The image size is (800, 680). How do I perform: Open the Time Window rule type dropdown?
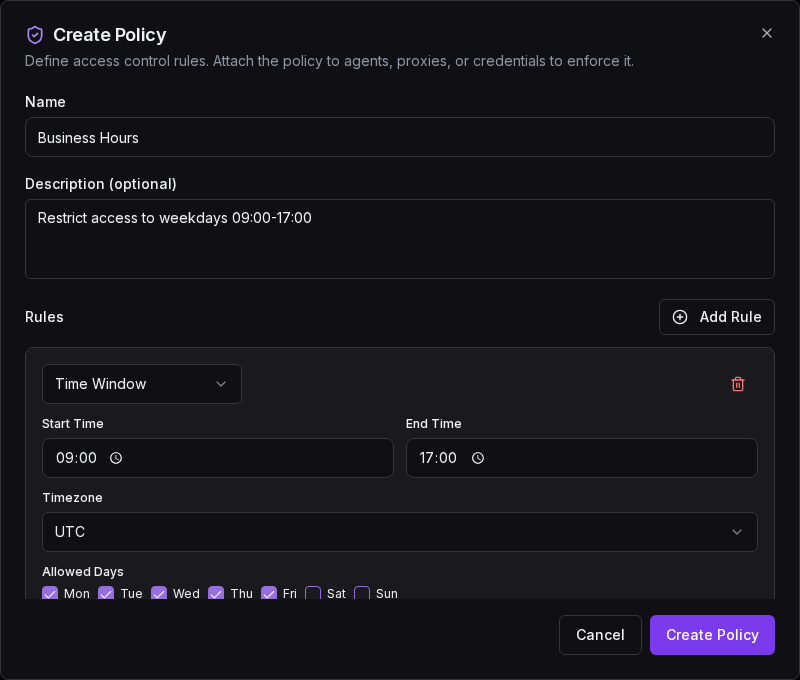142,384
